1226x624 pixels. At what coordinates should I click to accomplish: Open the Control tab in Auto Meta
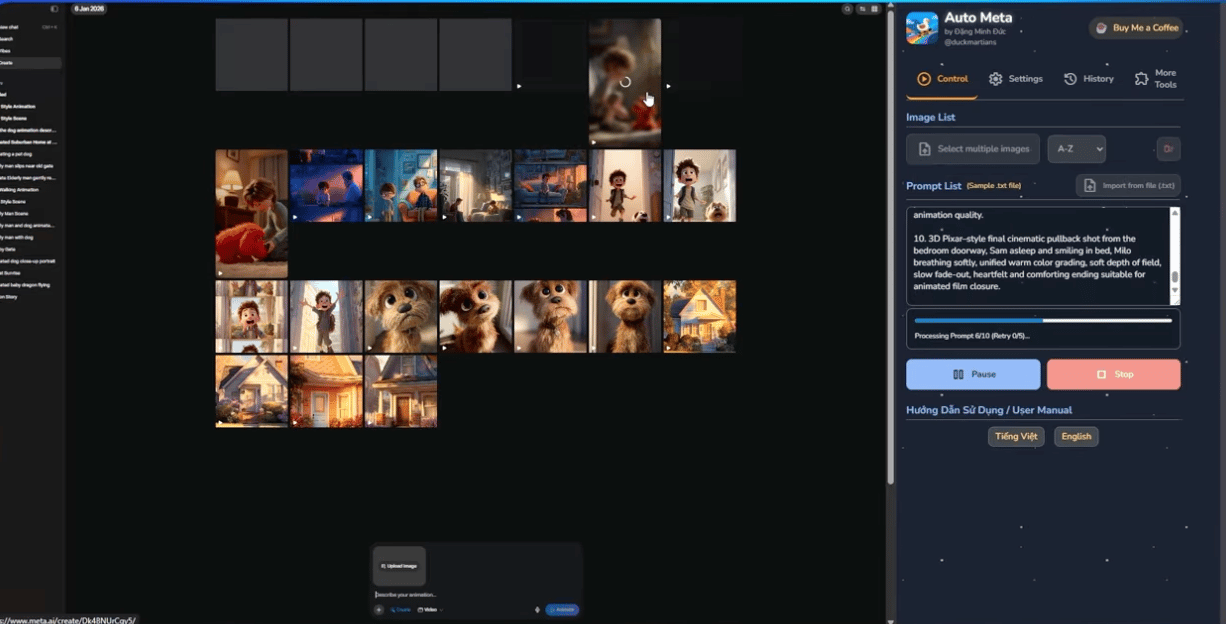pos(942,79)
